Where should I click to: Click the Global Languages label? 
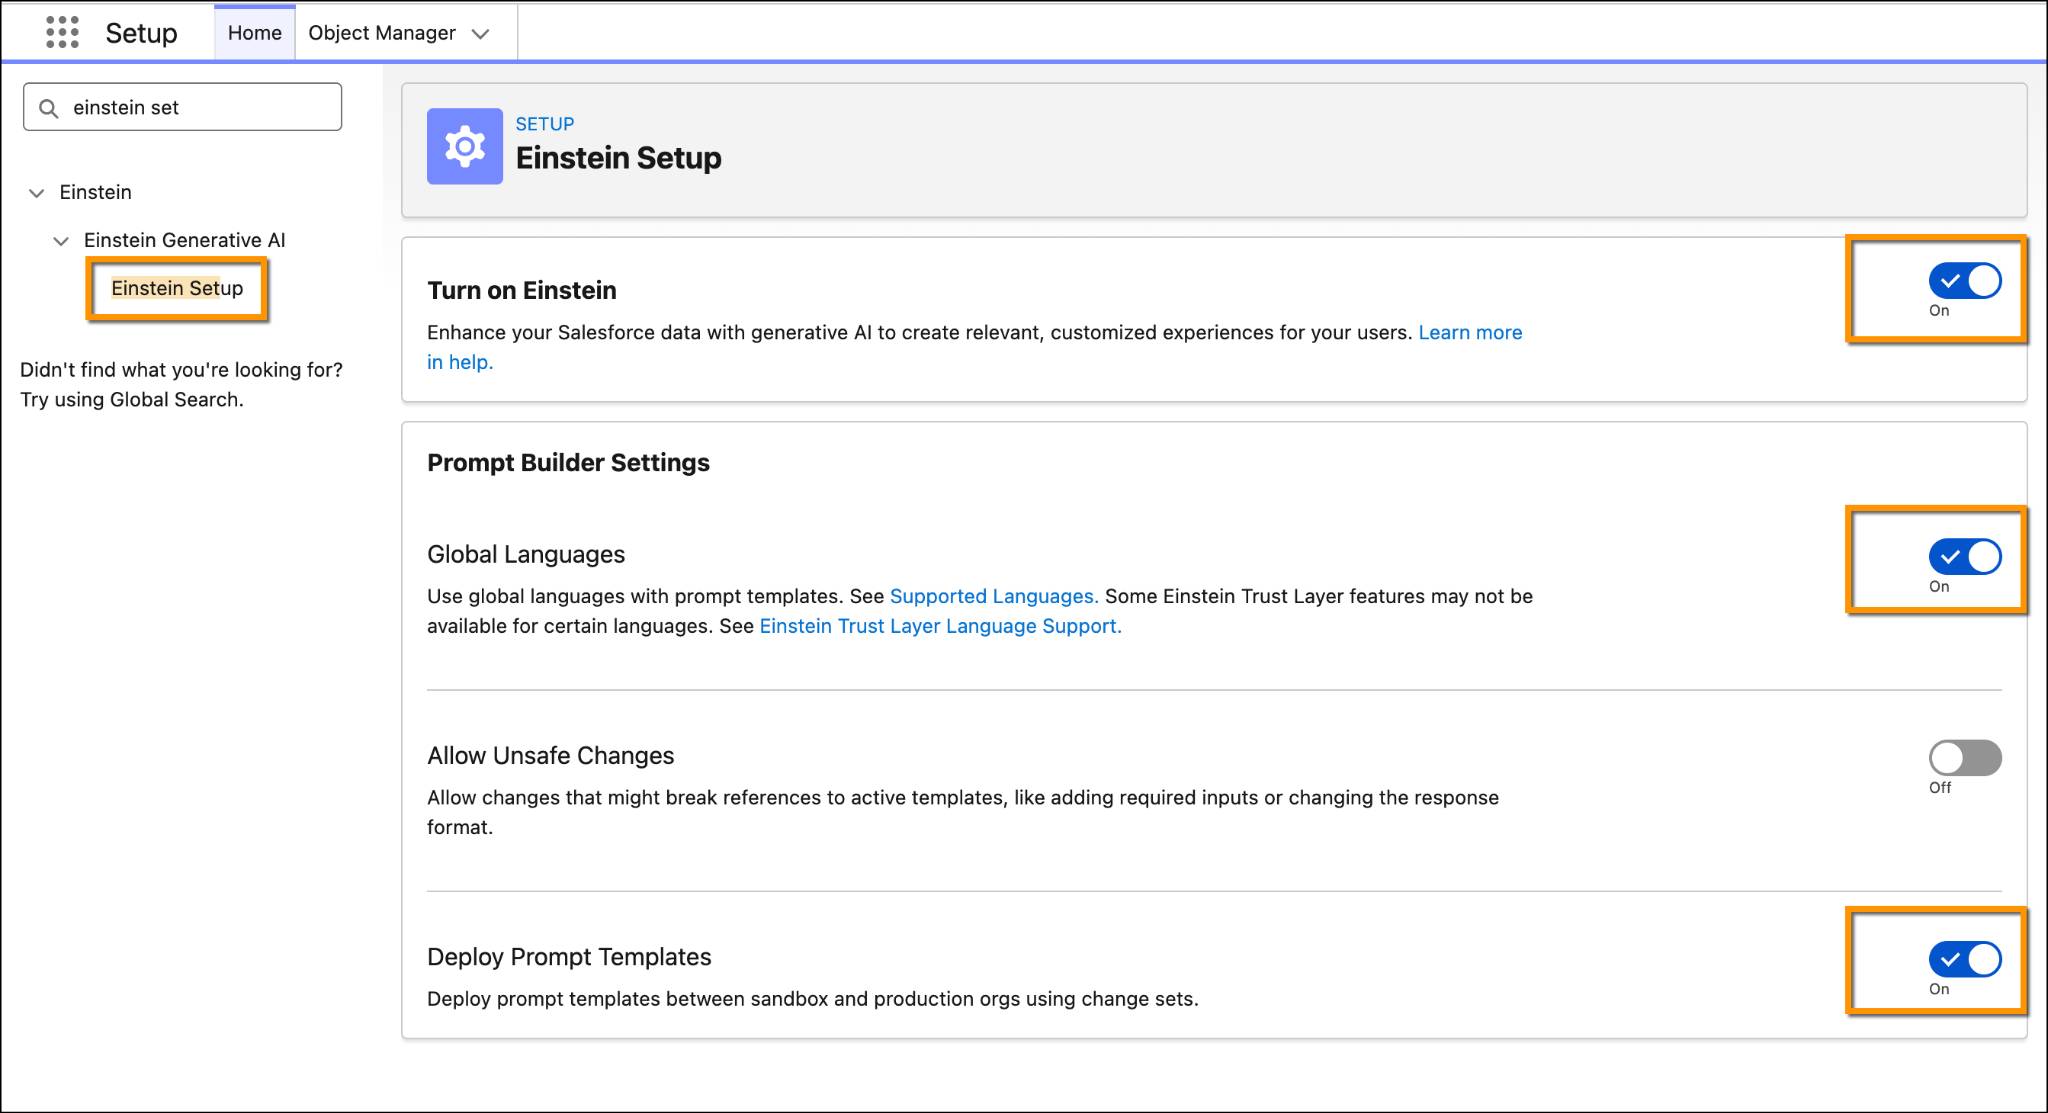pyautogui.click(x=526, y=554)
